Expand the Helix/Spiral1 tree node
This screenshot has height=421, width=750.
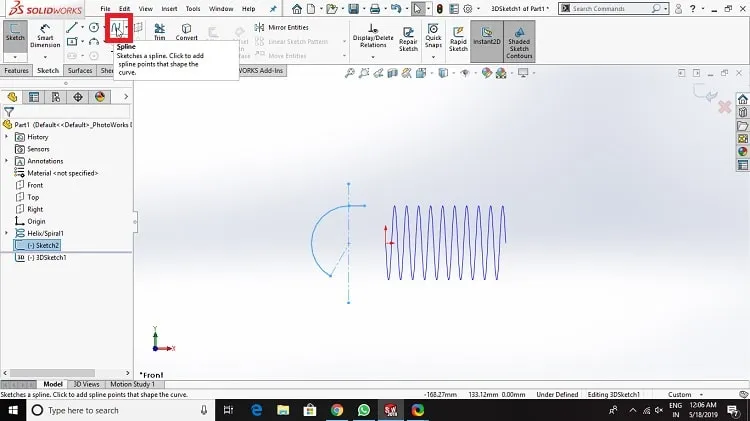coord(6,233)
